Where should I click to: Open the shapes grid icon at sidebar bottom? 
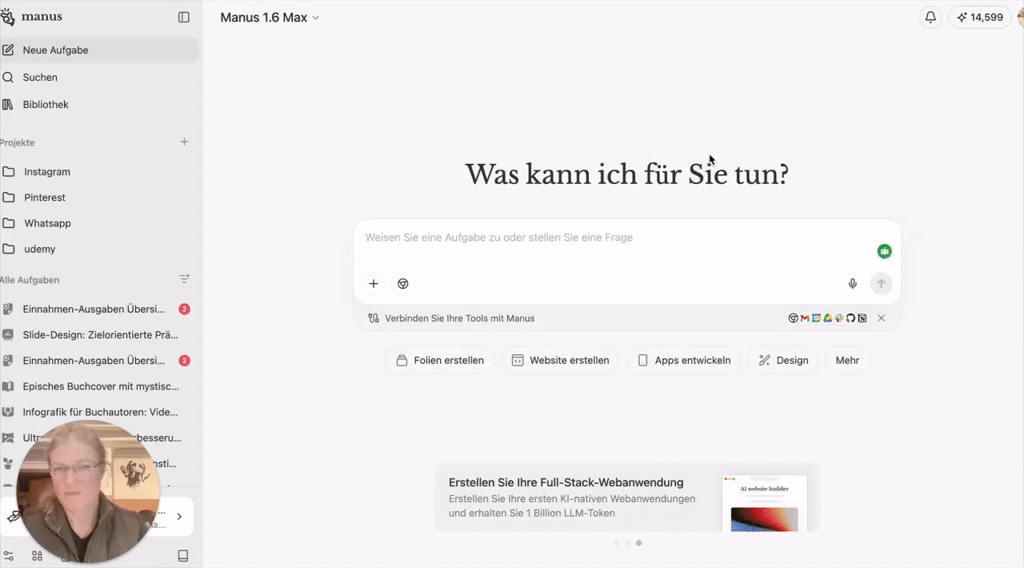37,556
